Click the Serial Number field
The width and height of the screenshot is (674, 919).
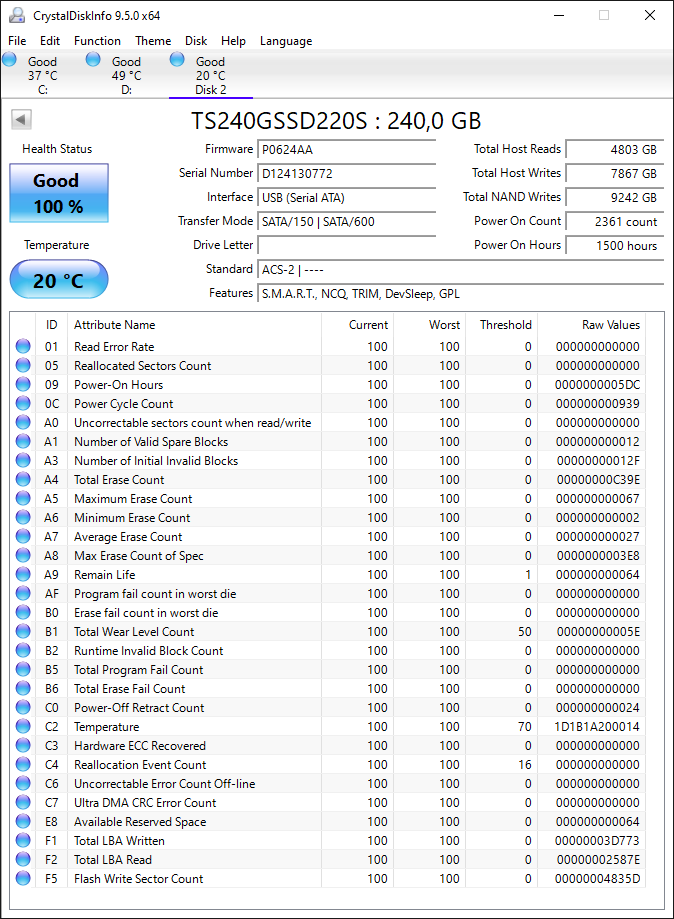tap(346, 173)
